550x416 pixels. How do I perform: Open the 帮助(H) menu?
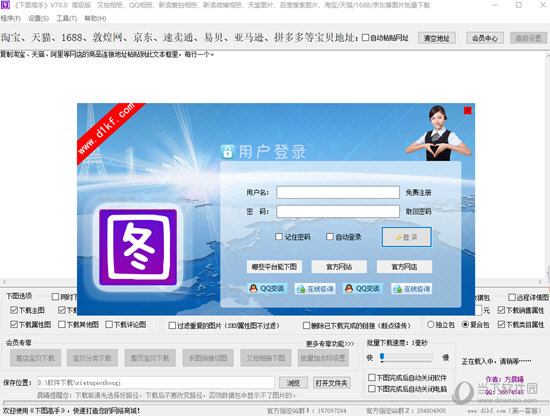pyautogui.click(x=95, y=18)
